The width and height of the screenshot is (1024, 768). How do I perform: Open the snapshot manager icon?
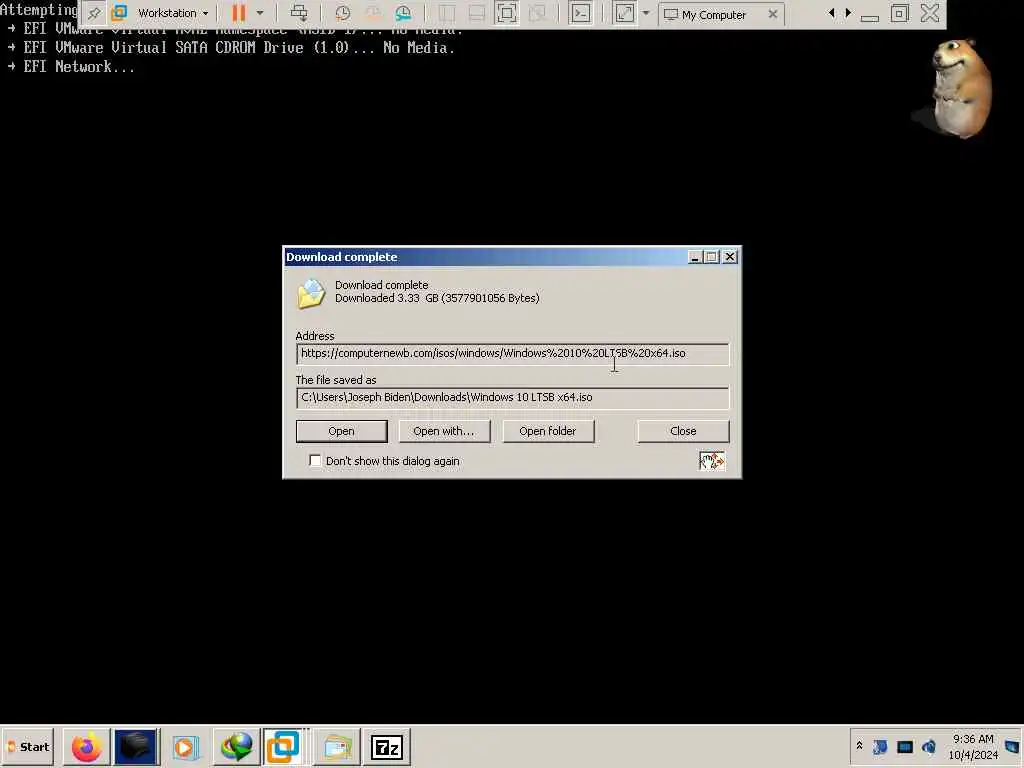tap(404, 13)
